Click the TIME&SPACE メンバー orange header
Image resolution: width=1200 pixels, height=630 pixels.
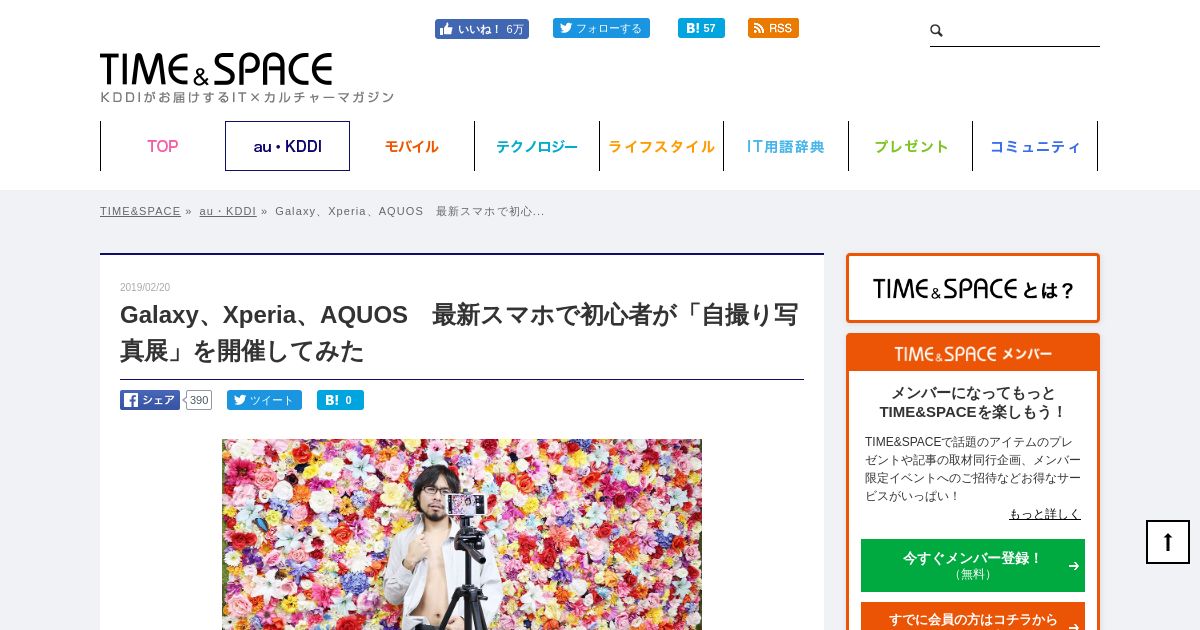tap(973, 353)
